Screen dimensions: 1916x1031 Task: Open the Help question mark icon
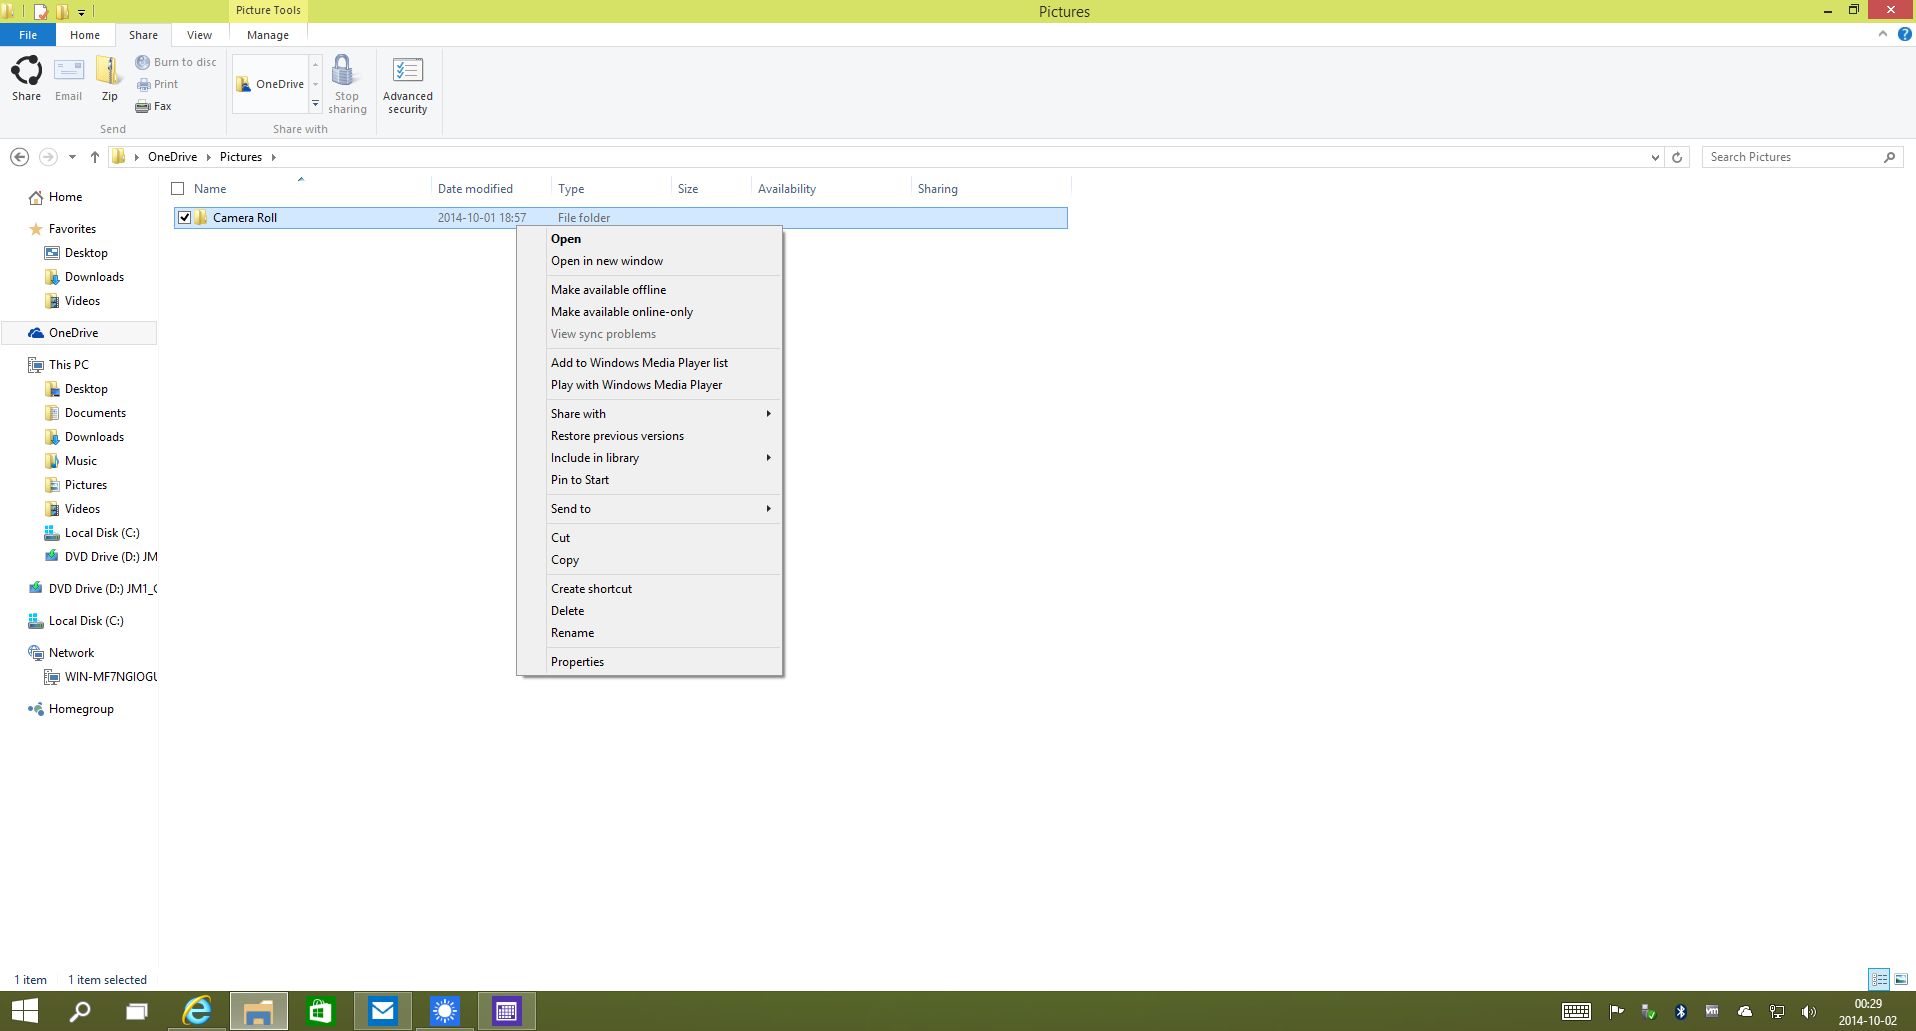pyautogui.click(x=1904, y=34)
